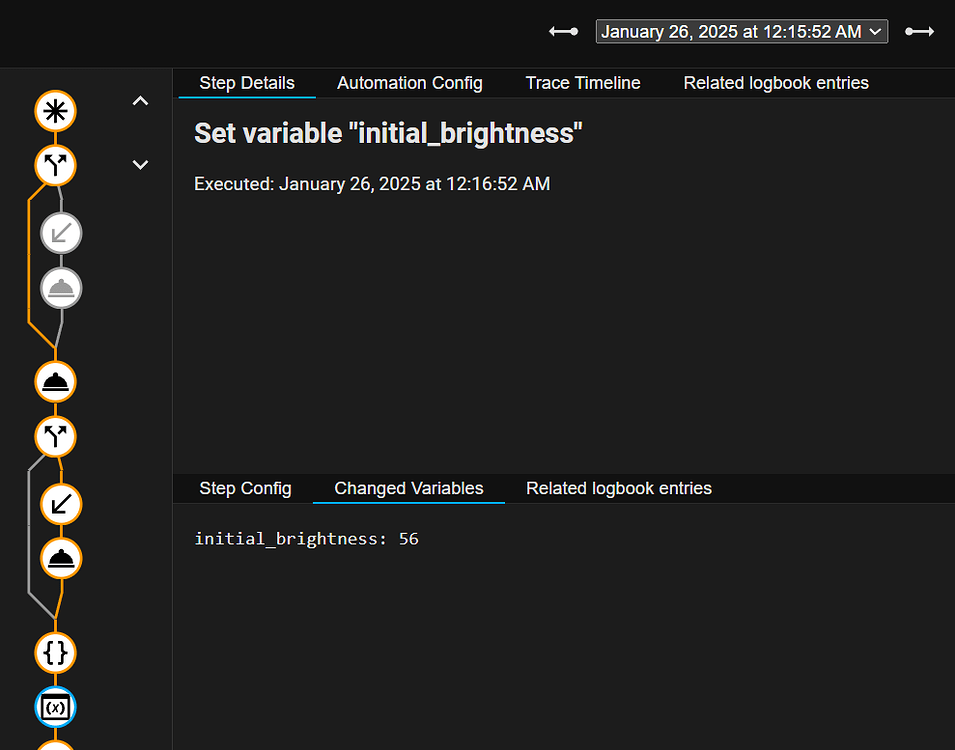
Task: Open the trace run date dropdown
Action: (741, 31)
